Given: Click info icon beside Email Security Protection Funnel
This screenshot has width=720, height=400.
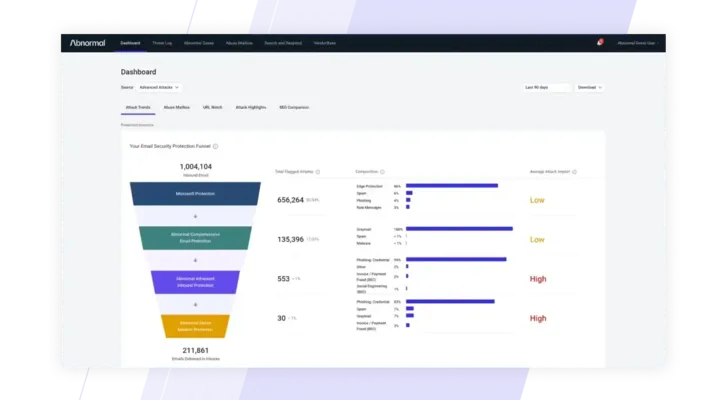Looking at the screenshot, I should pos(215,146).
